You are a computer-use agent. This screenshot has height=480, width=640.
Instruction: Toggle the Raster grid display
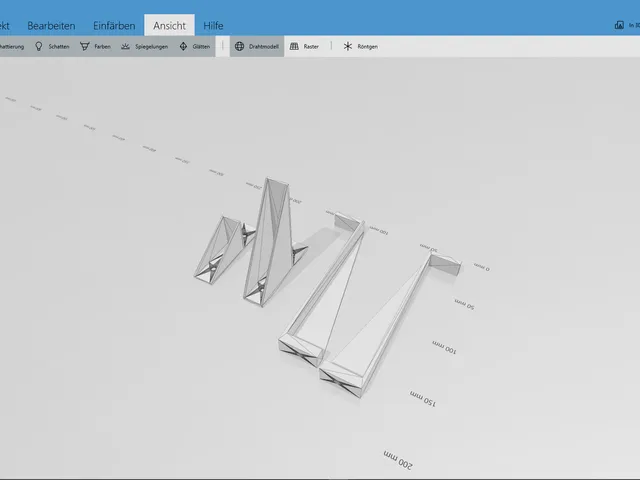point(304,46)
